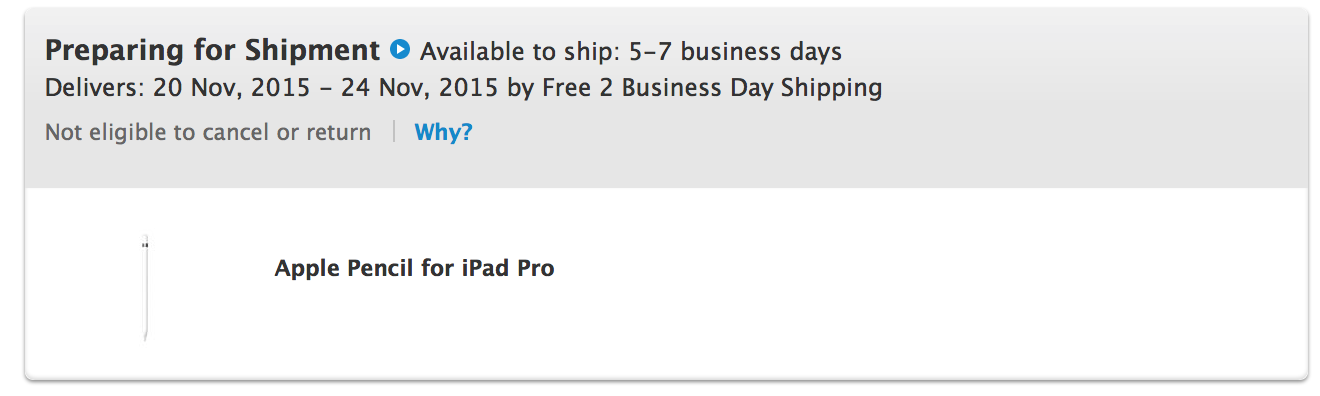Screen dimensions: 1320x396
Task: Select the "Apple Pencil for iPad Pro" title
Action: (x=414, y=268)
